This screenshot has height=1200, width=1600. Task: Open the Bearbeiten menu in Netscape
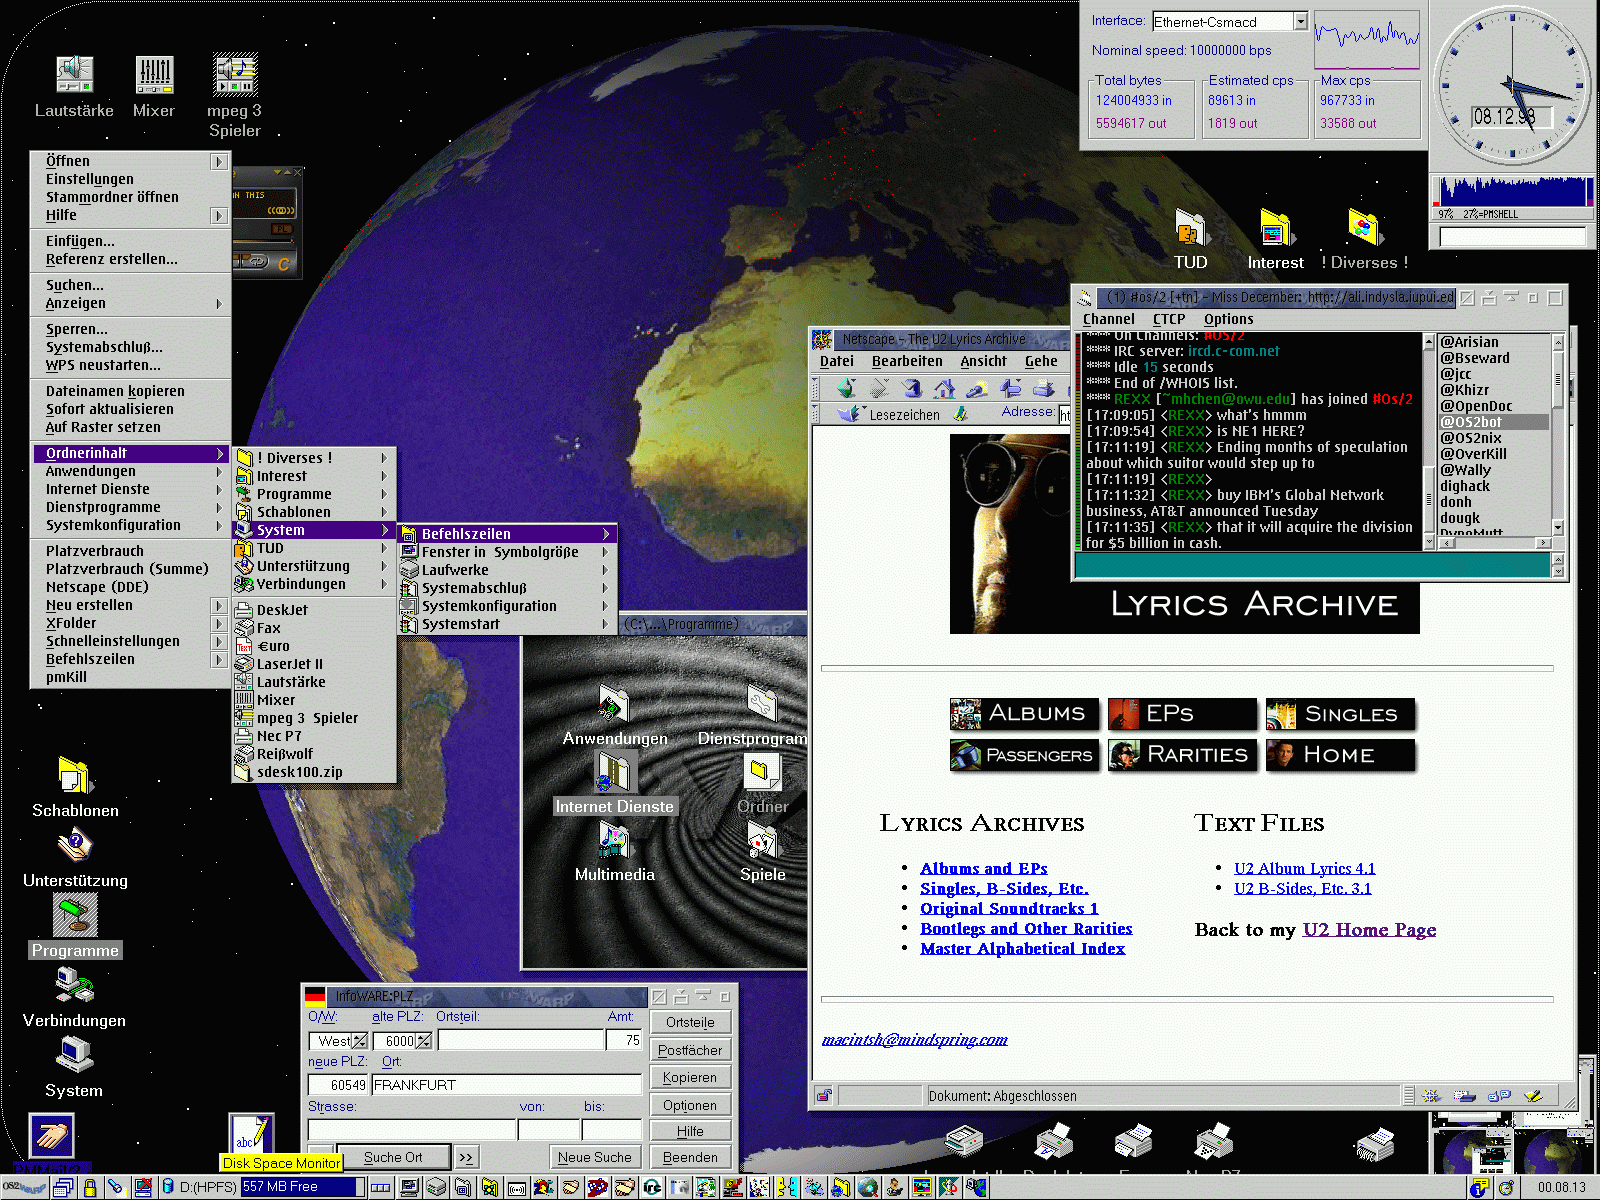906,361
